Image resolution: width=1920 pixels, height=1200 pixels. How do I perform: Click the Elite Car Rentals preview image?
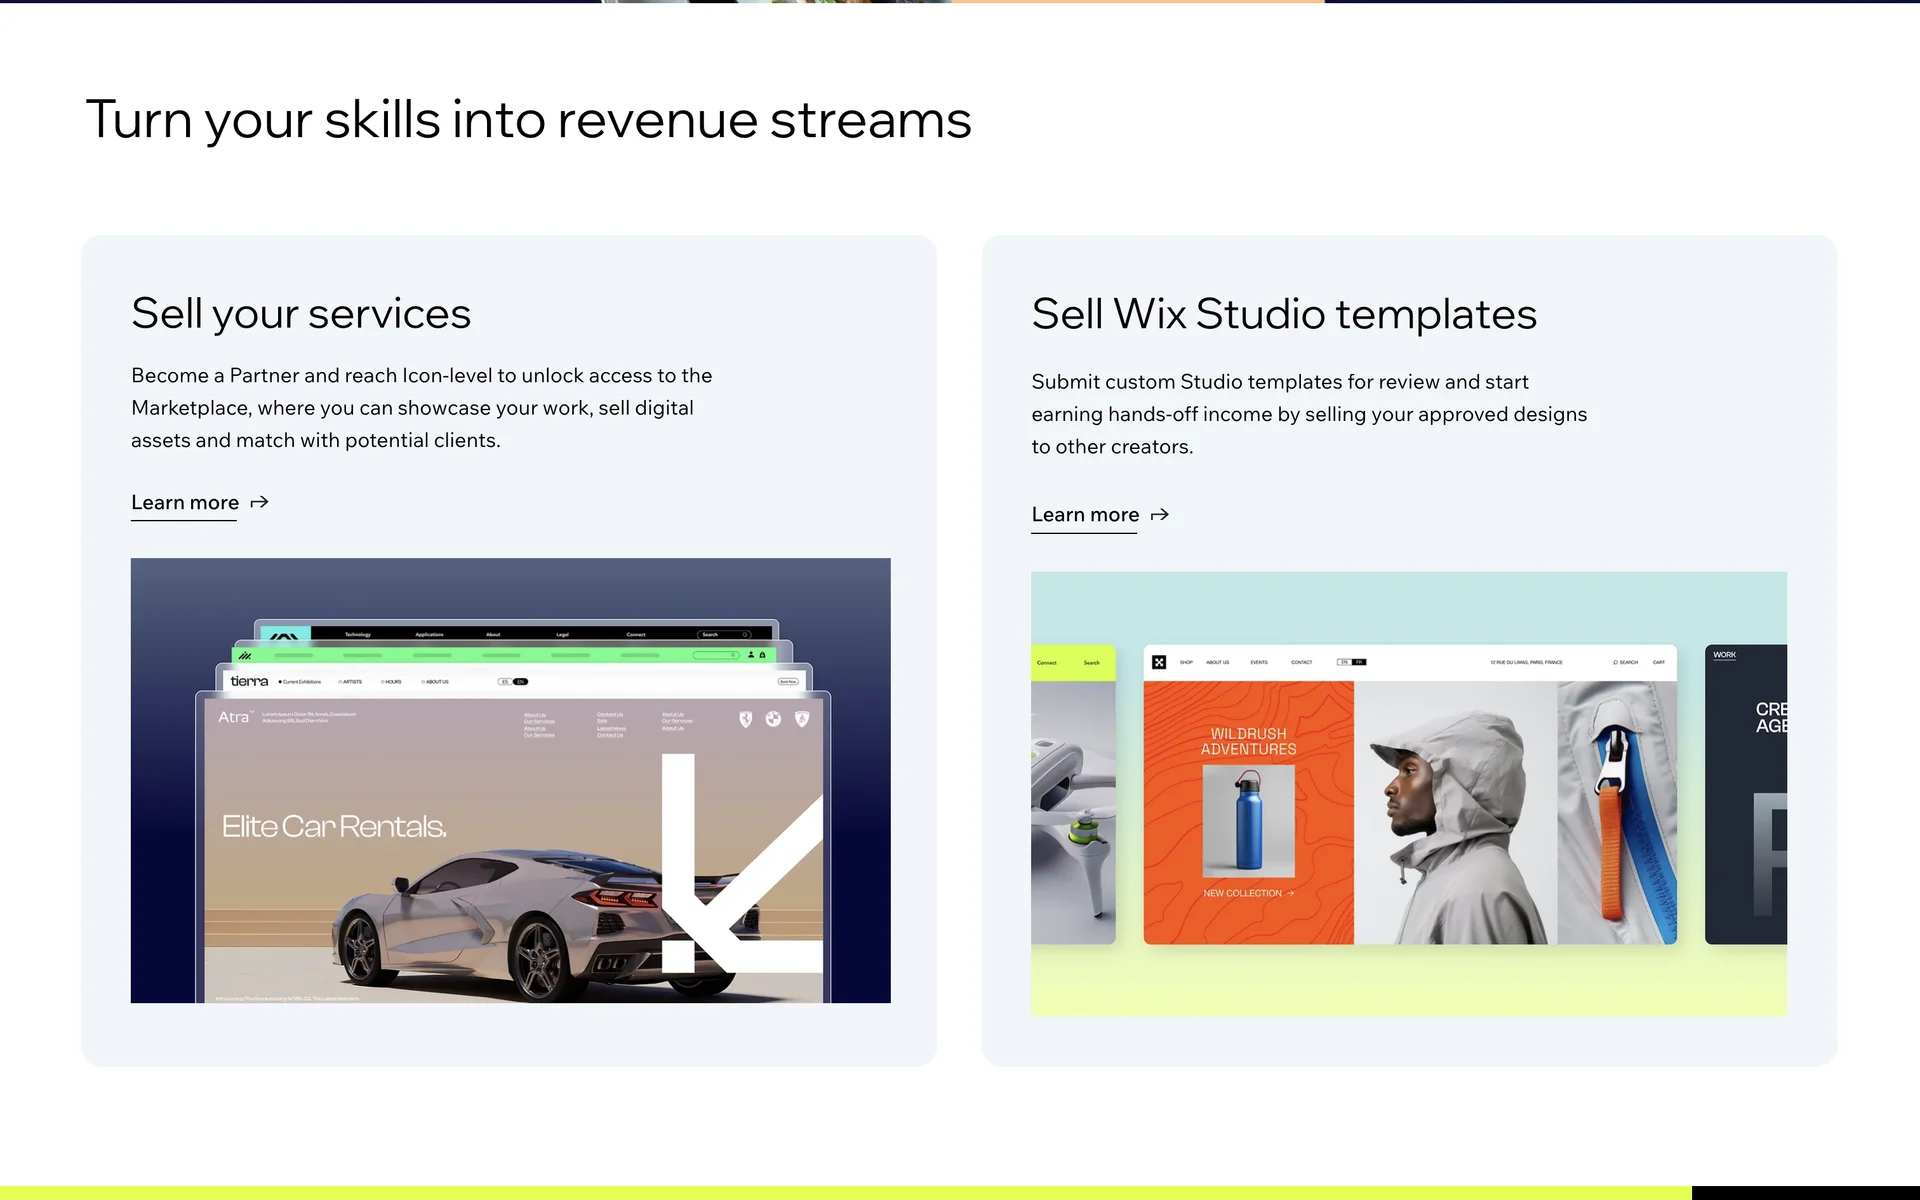512,850
